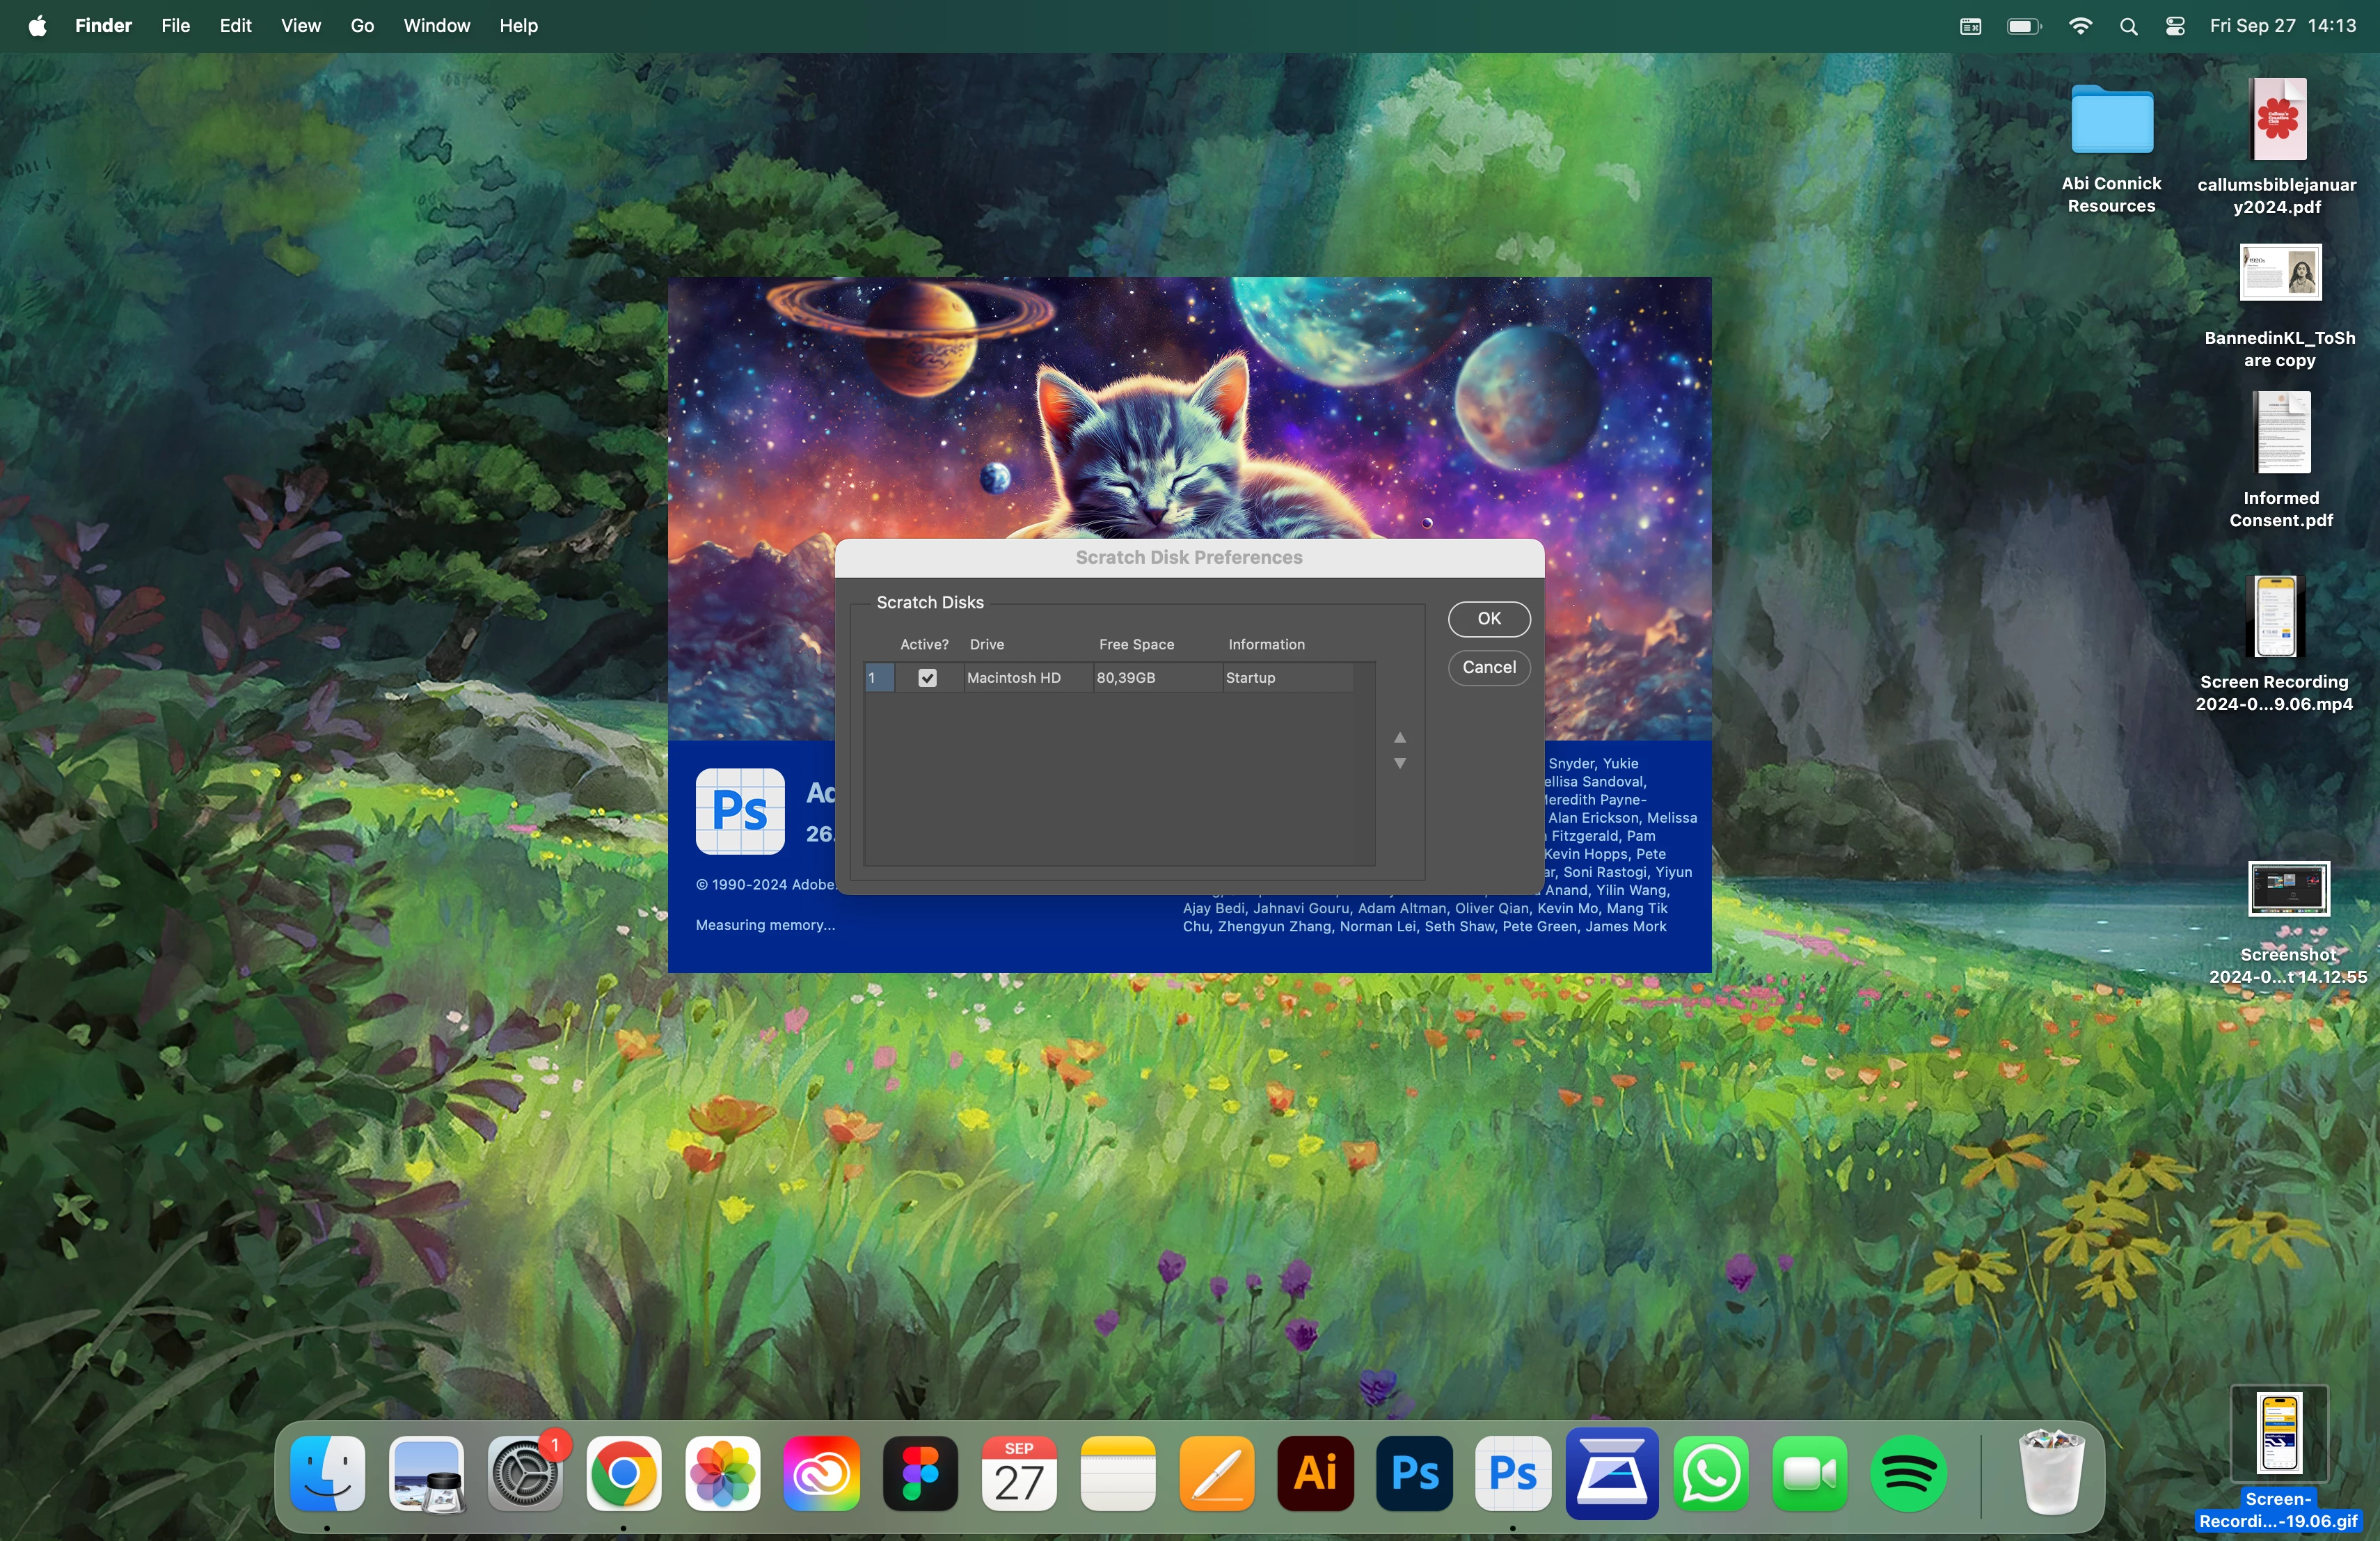Open the Window menu
Viewport: 2380px width, 1541px height.
point(436,26)
